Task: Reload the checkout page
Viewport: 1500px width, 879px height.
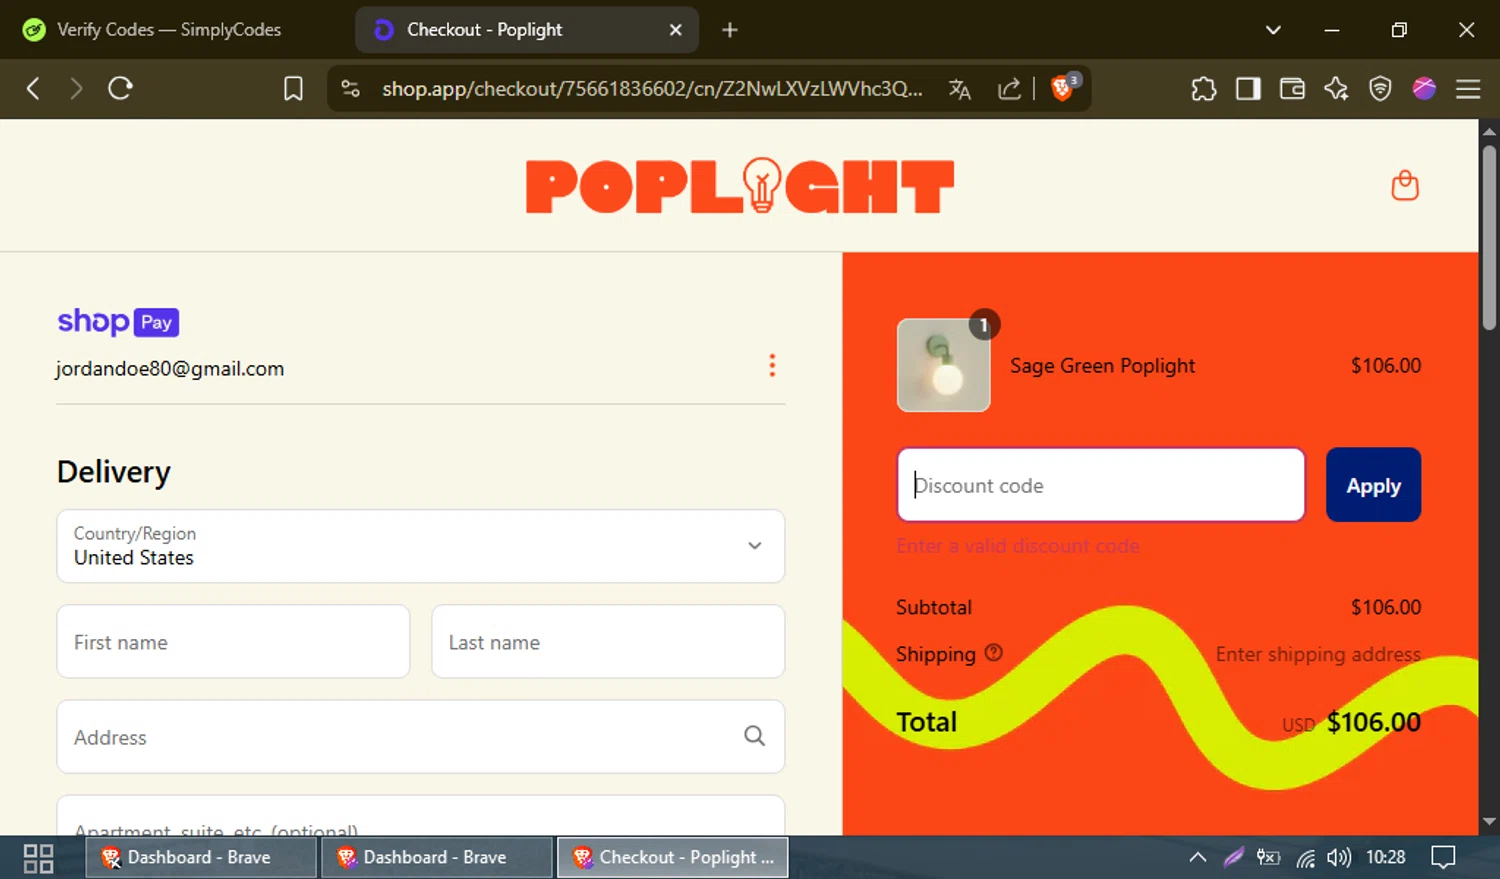Action: point(120,88)
